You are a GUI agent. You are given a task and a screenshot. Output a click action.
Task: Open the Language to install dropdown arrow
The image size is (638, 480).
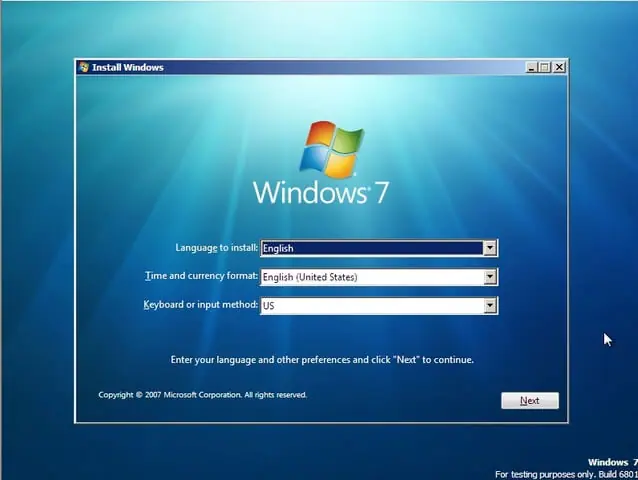(489, 248)
